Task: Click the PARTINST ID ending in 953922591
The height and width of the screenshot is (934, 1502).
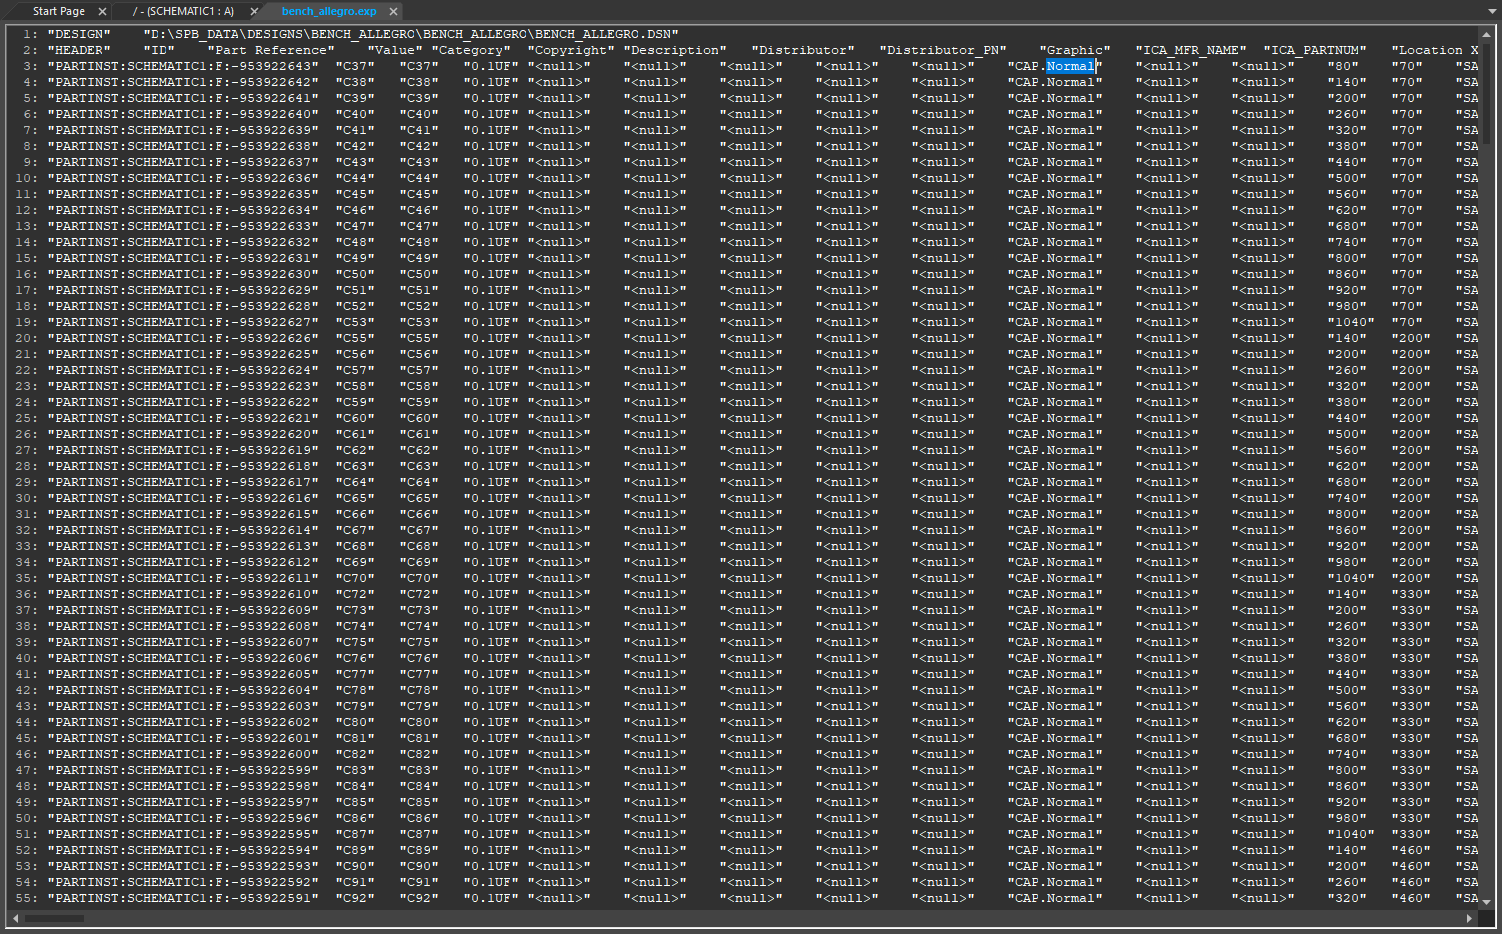Action: point(183,898)
